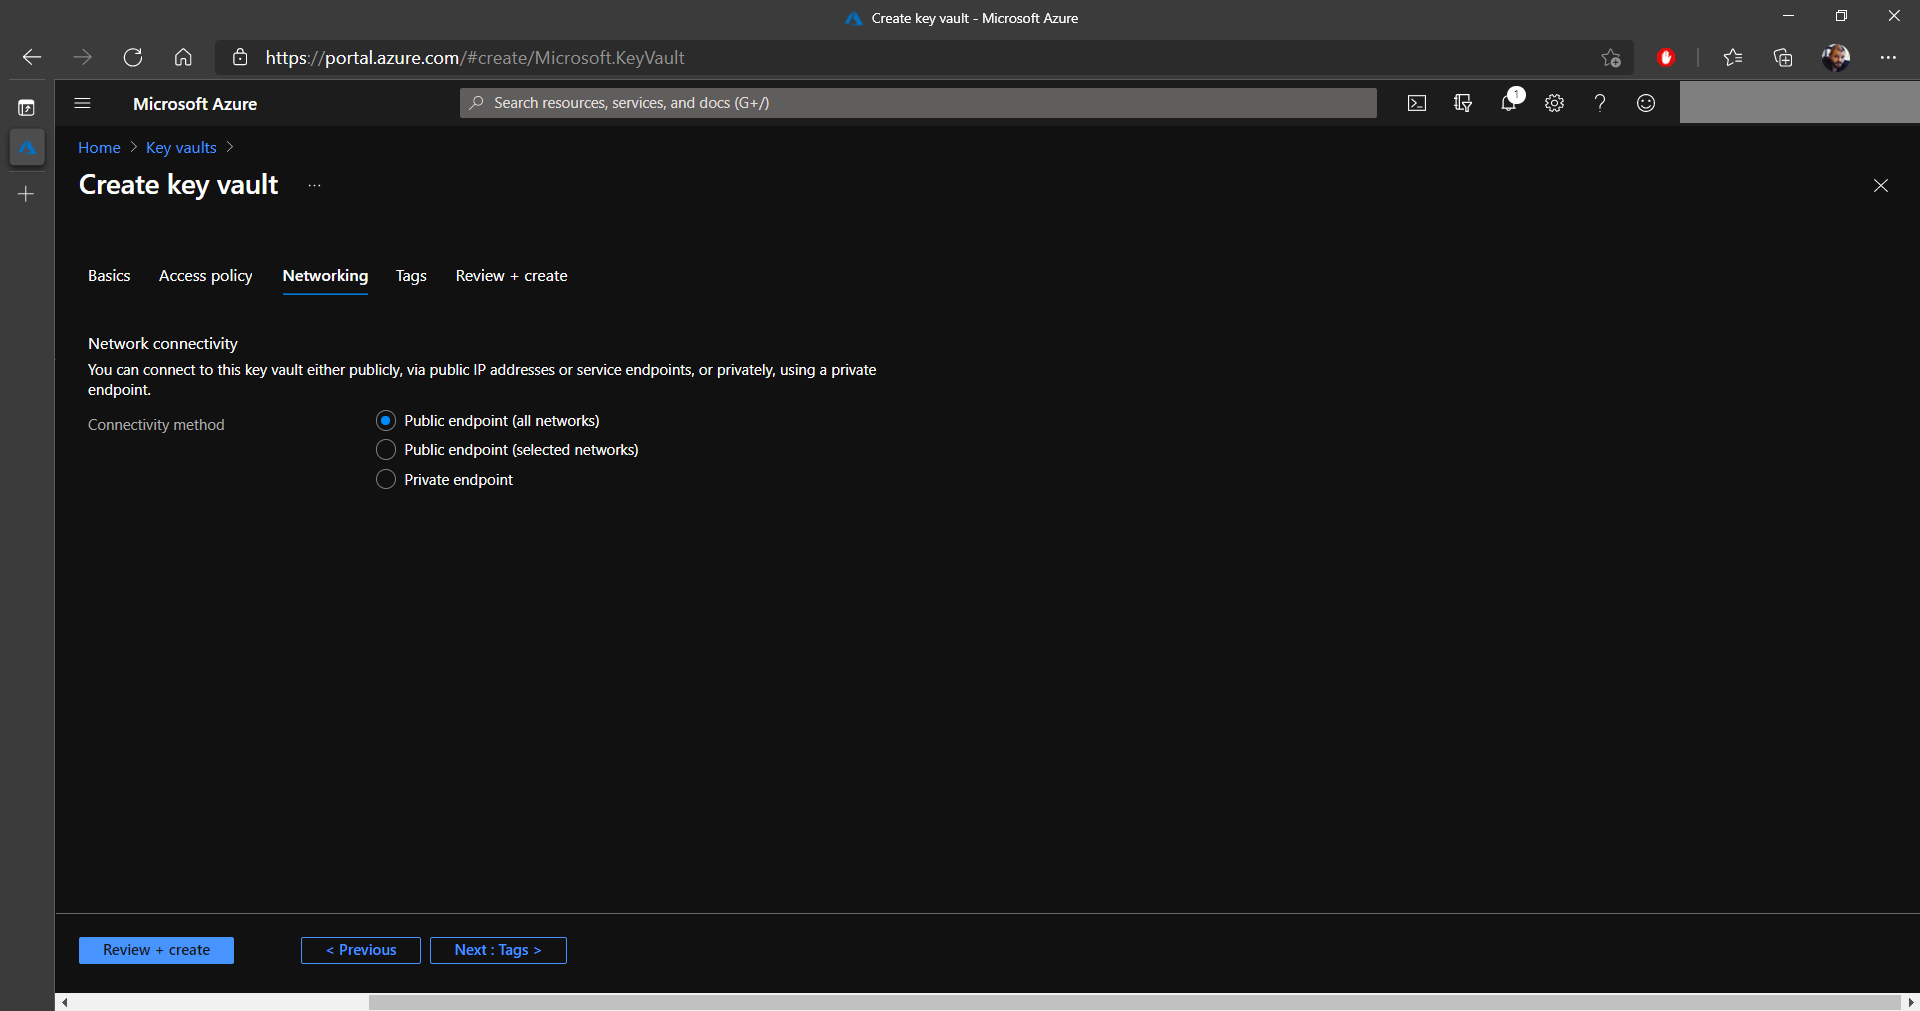Open the browser home icon

coord(183,57)
